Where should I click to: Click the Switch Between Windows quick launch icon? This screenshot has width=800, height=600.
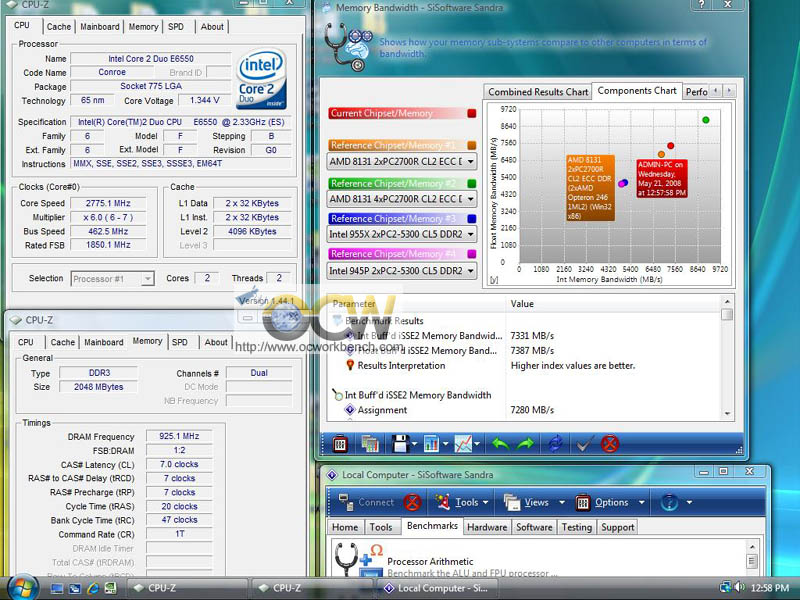pos(74,588)
